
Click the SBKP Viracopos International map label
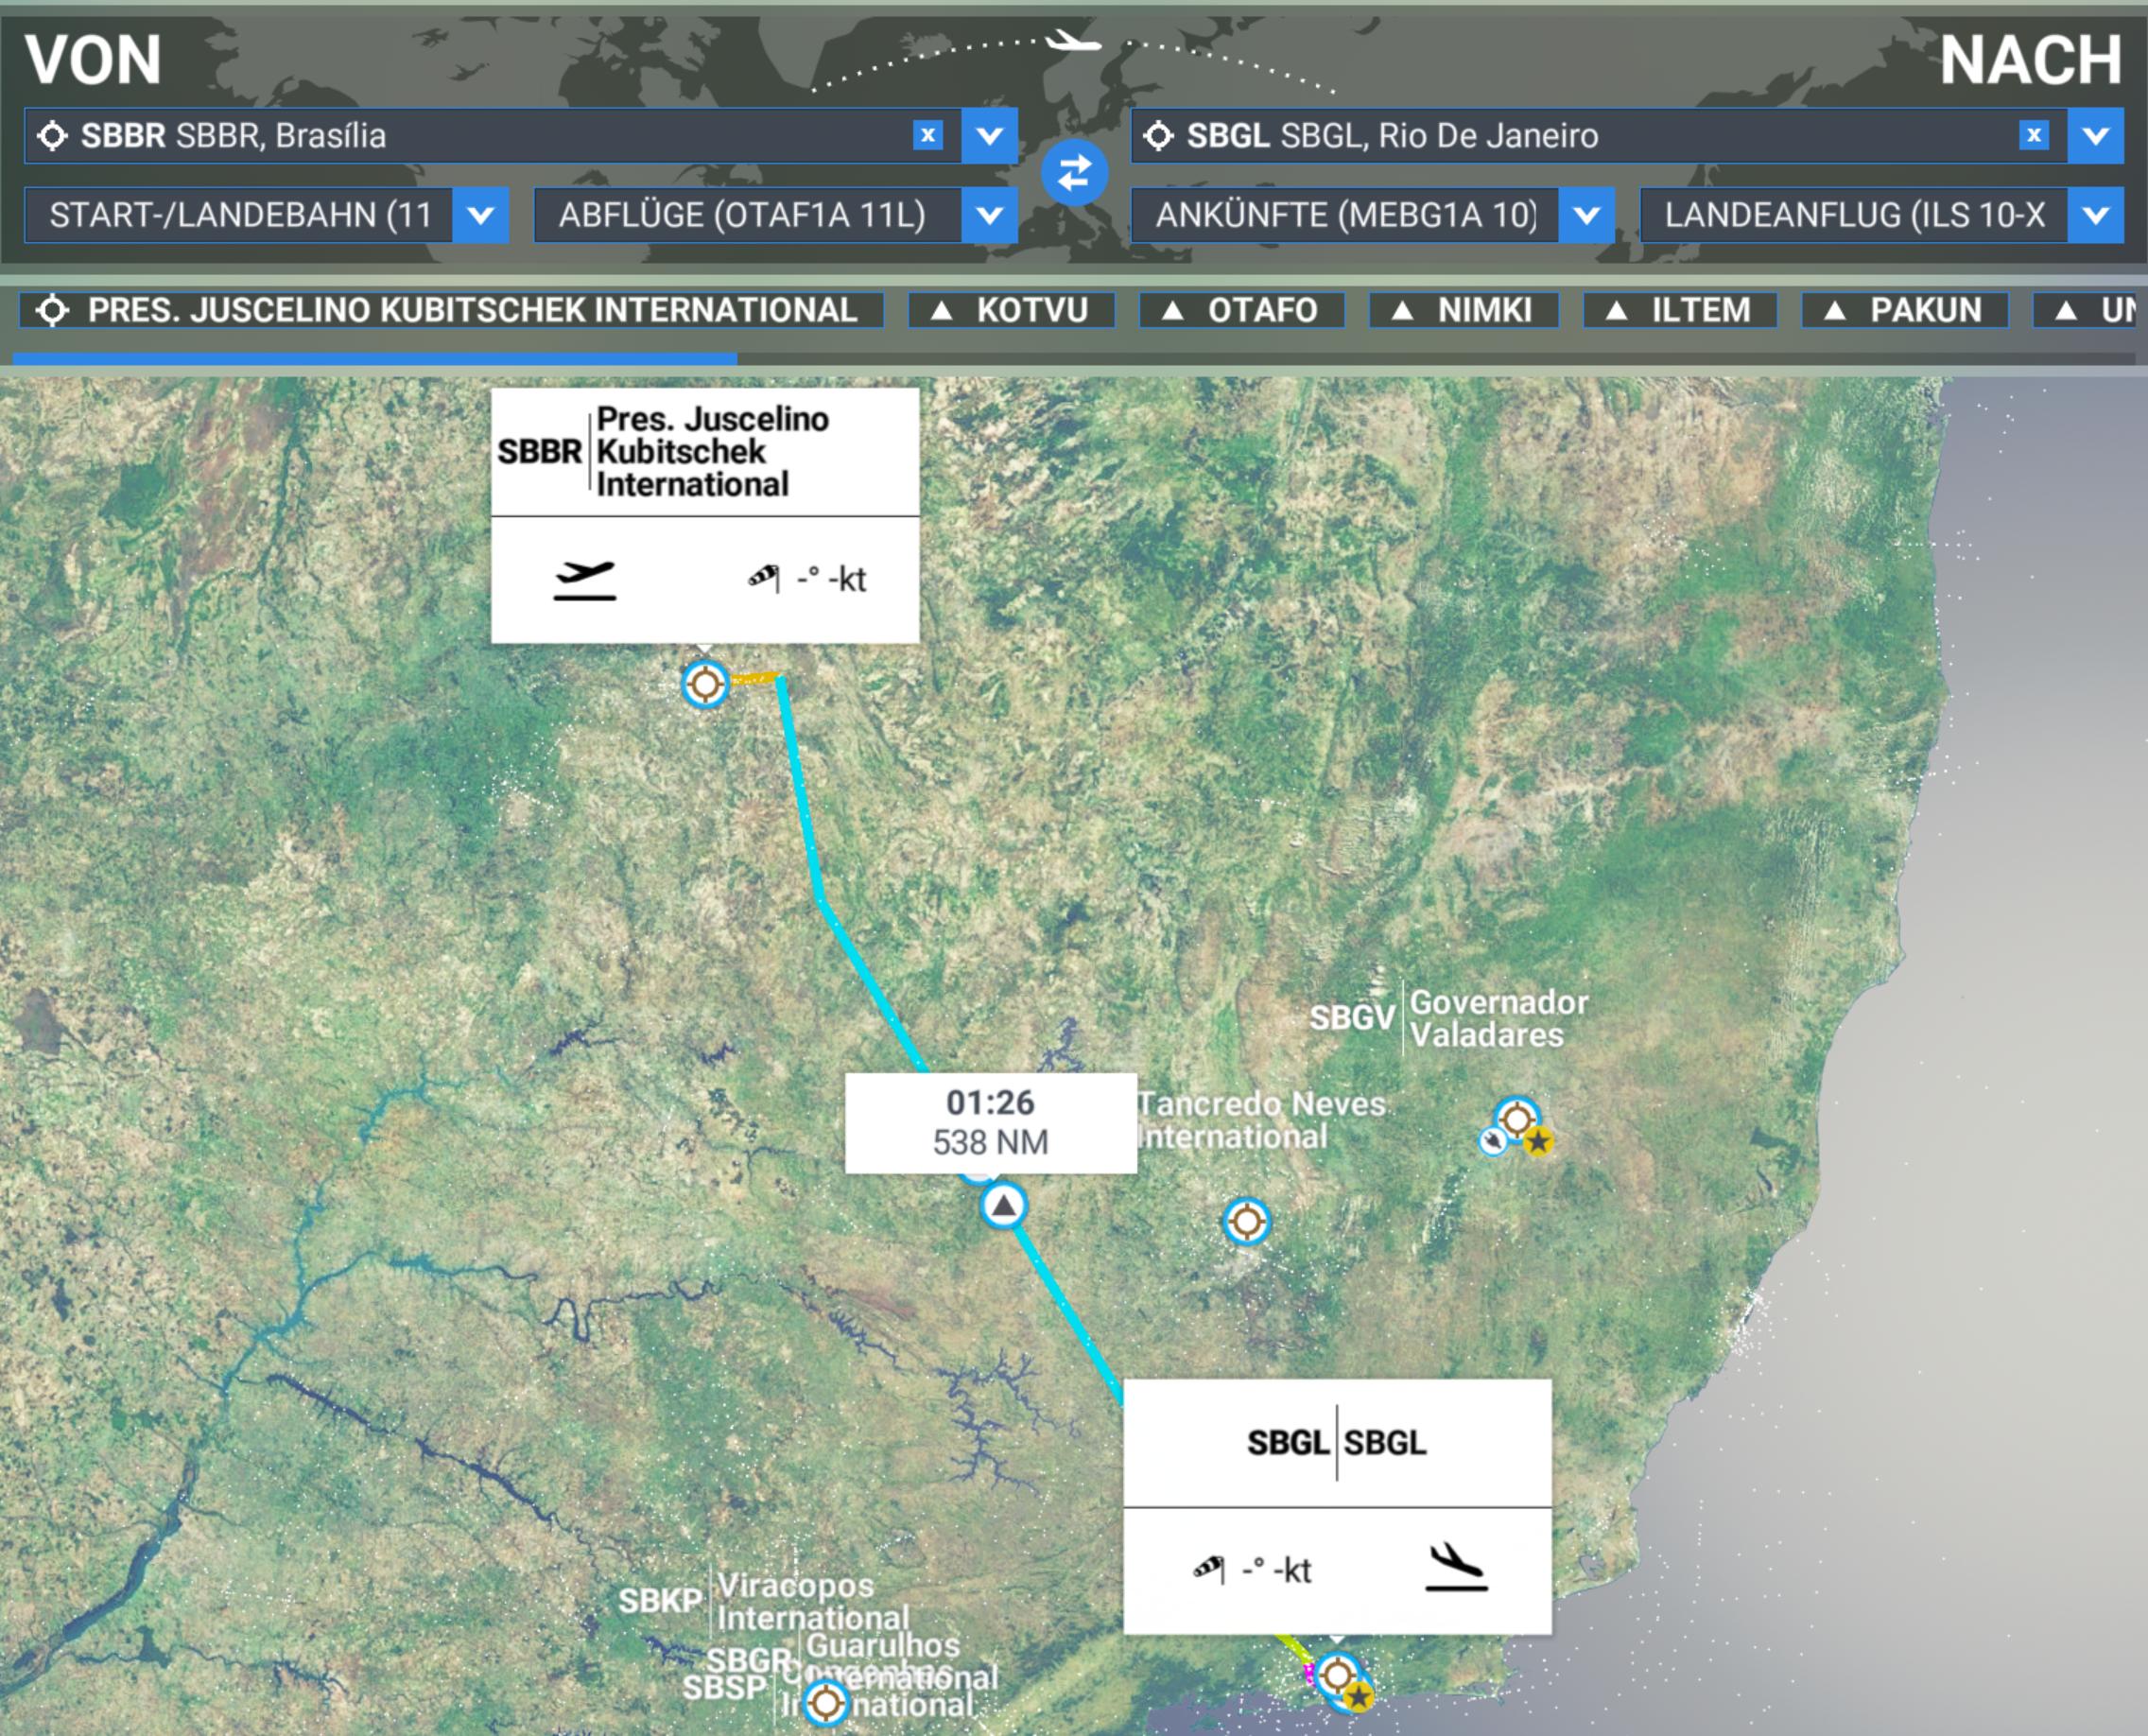(x=765, y=1601)
